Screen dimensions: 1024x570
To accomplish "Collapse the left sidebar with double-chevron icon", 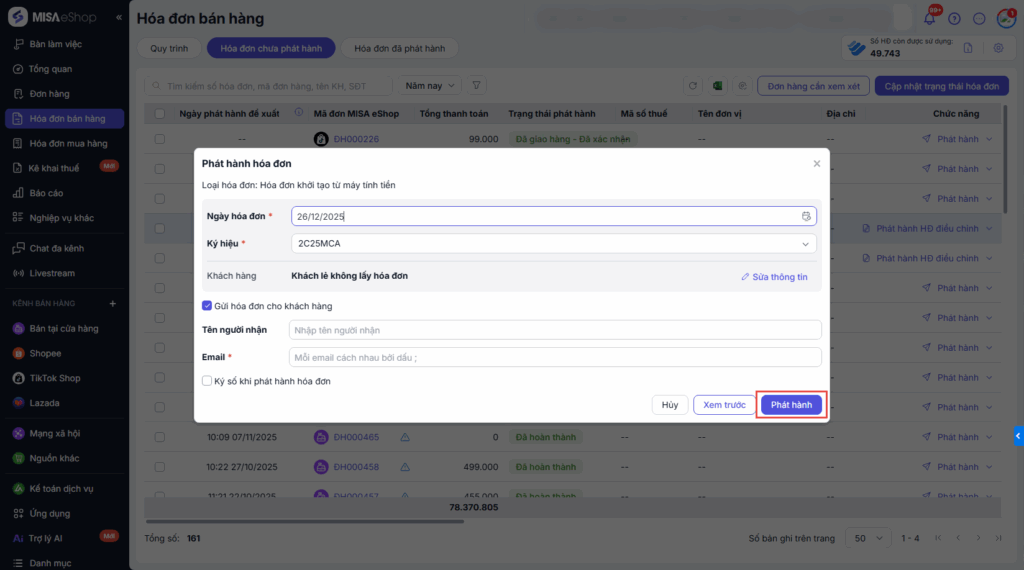I will (x=120, y=18).
